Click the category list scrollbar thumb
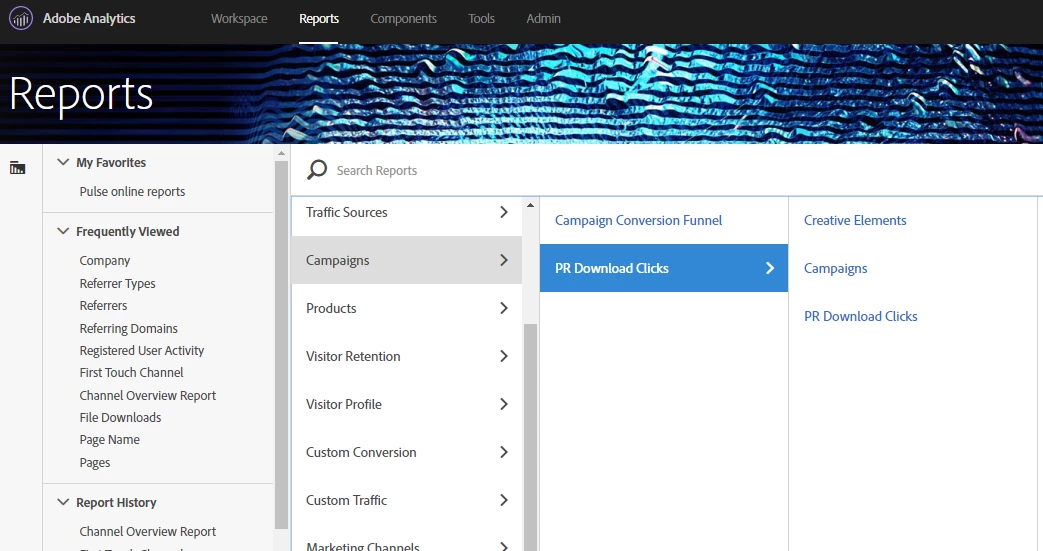This screenshot has height=551, width=1043. (x=530, y=437)
